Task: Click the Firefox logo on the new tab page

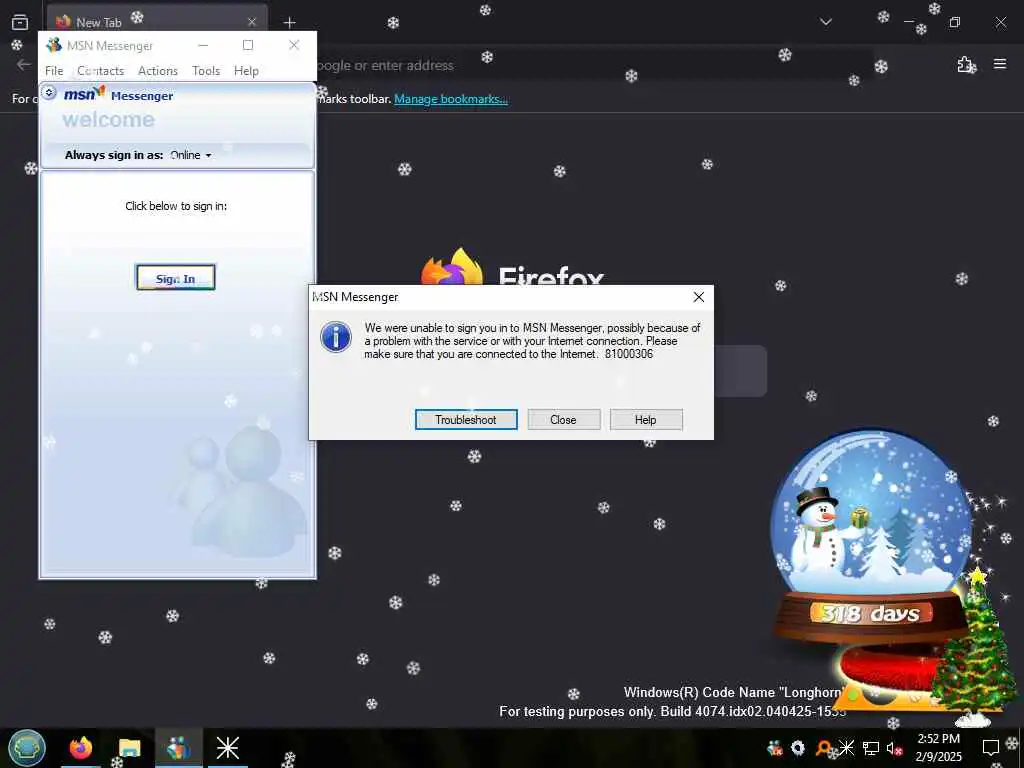Action: pos(452,268)
